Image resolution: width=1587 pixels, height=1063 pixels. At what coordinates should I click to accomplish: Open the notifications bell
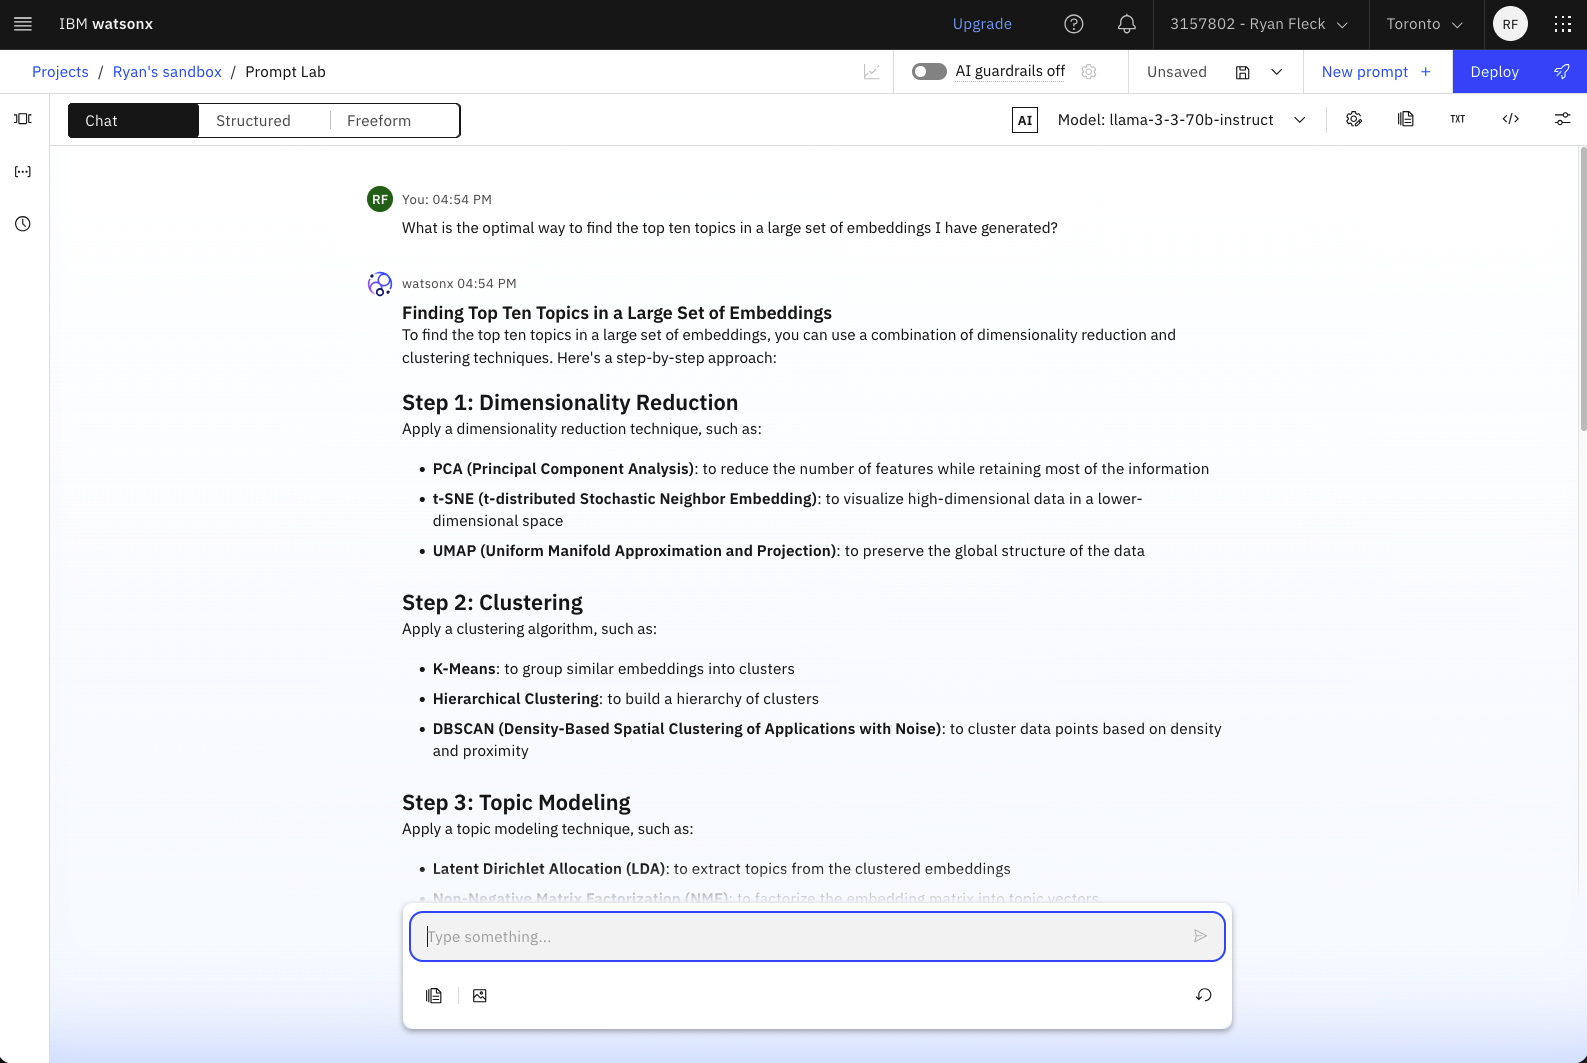click(x=1126, y=24)
